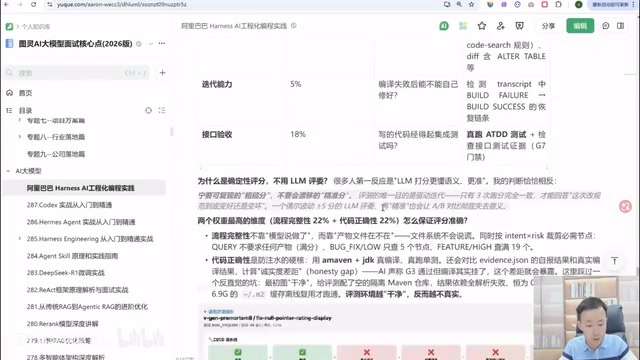Open 283.DeepSeek-R1微调实战
Image resolution: width=640 pixels, height=360 pixels.
click(66, 273)
